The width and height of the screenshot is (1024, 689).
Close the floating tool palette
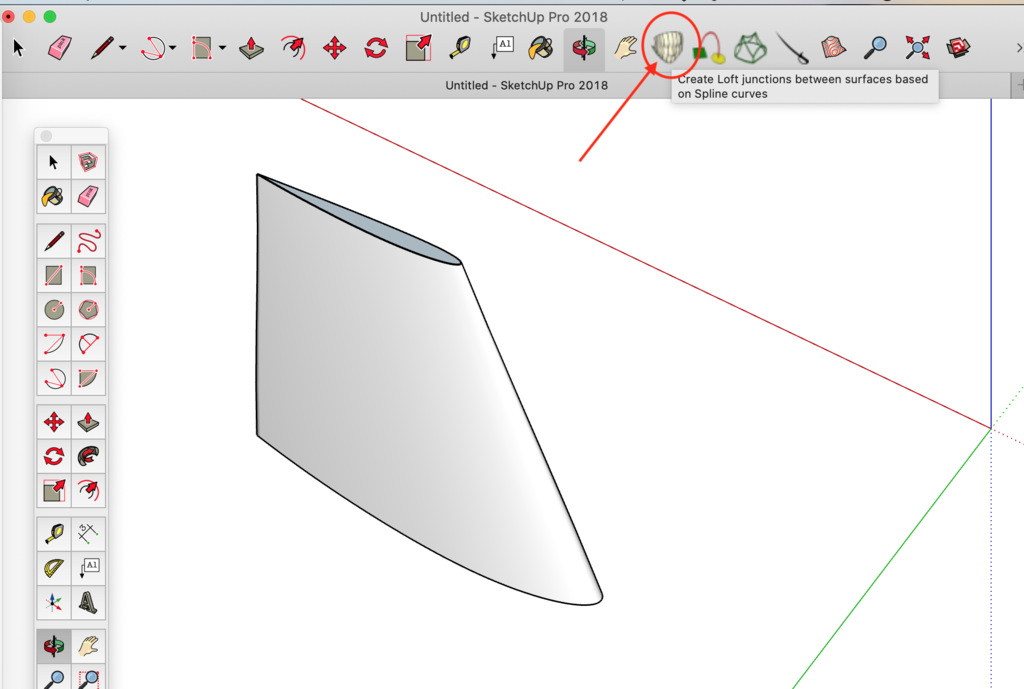pos(46,136)
